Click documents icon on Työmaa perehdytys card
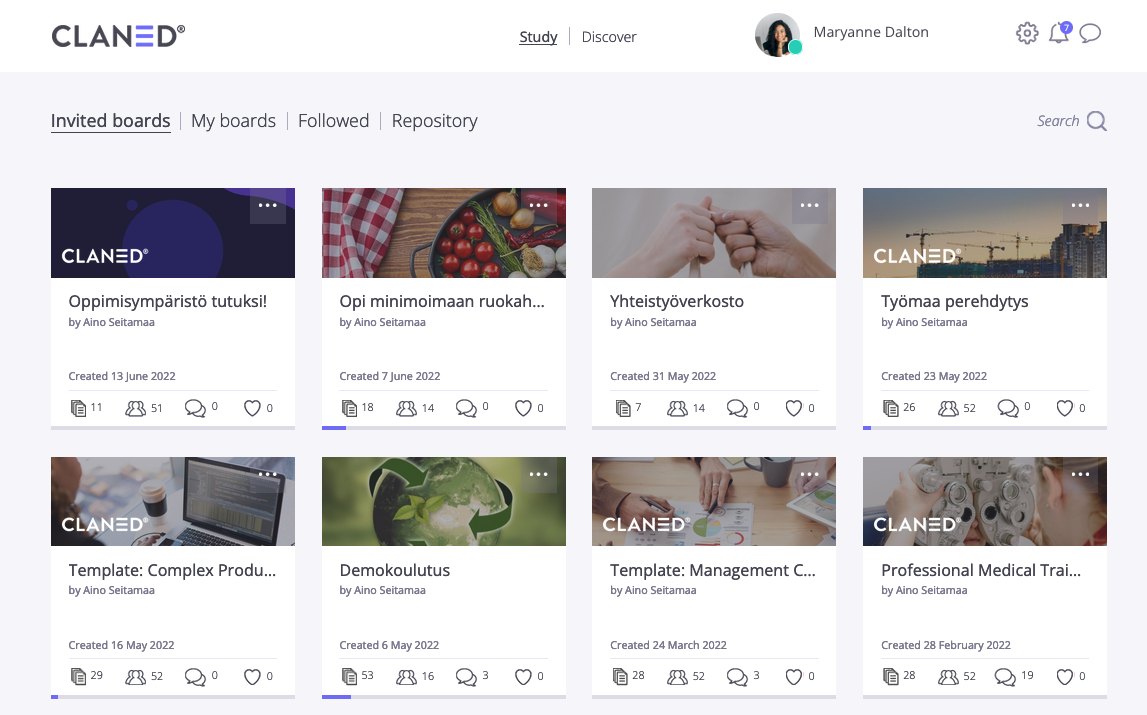This screenshot has width=1147, height=715. [x=890, y=408]
